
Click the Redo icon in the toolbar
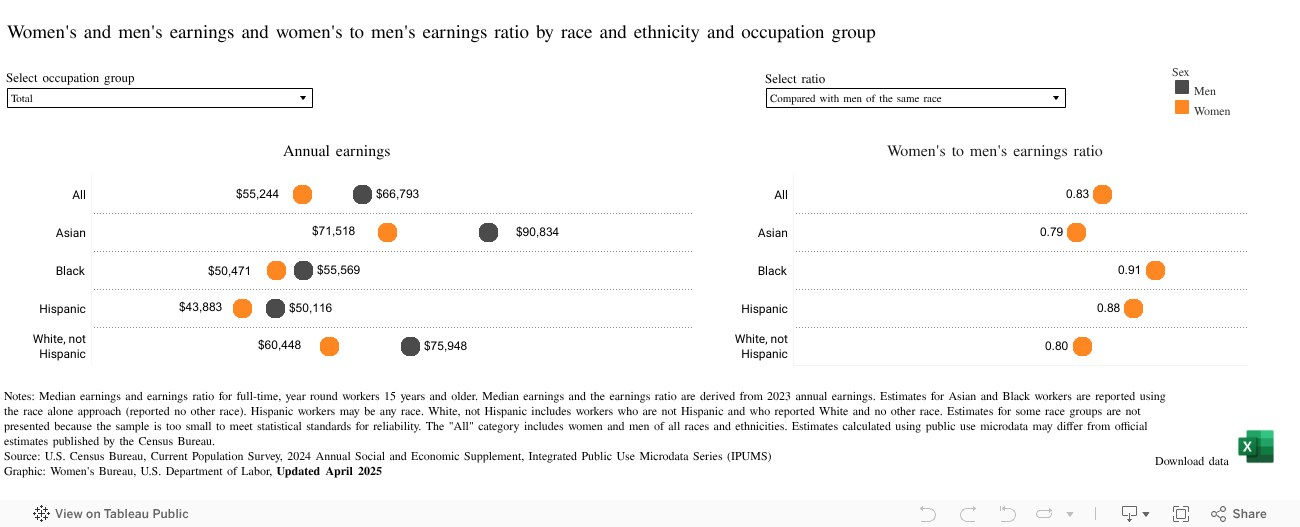(967, 514)
